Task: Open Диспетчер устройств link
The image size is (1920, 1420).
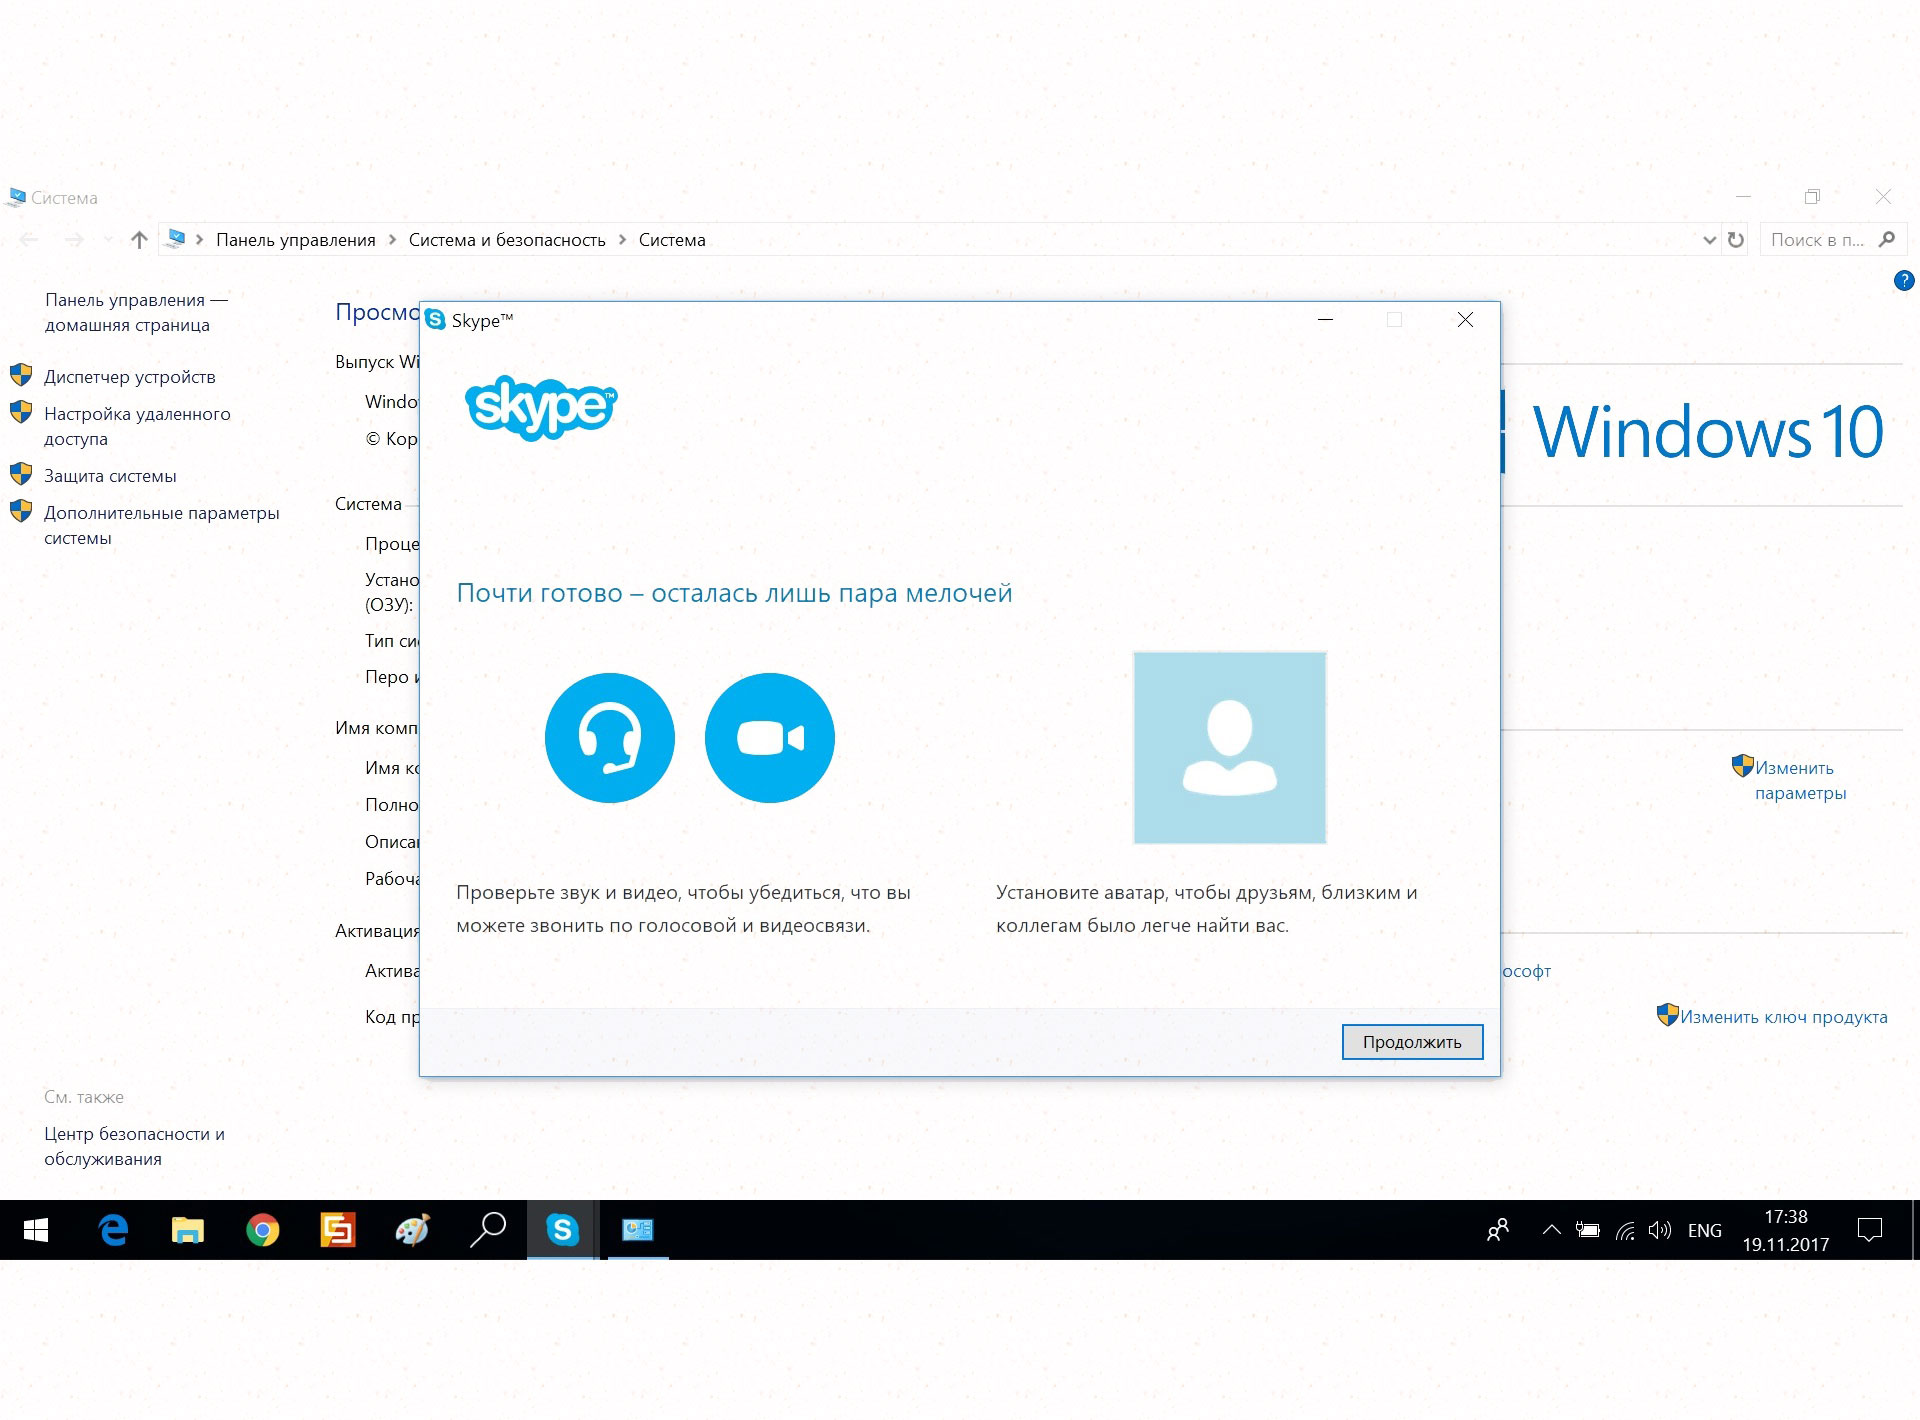Action: [x=129, y=377]
